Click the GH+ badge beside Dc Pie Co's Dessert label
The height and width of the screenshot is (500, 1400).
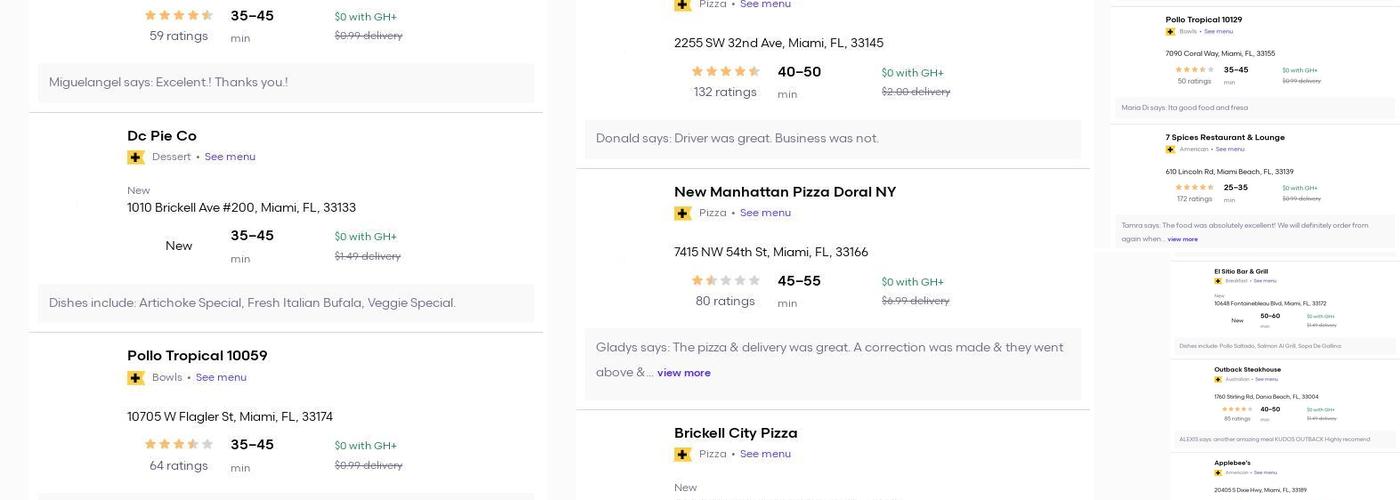(136, 157)
